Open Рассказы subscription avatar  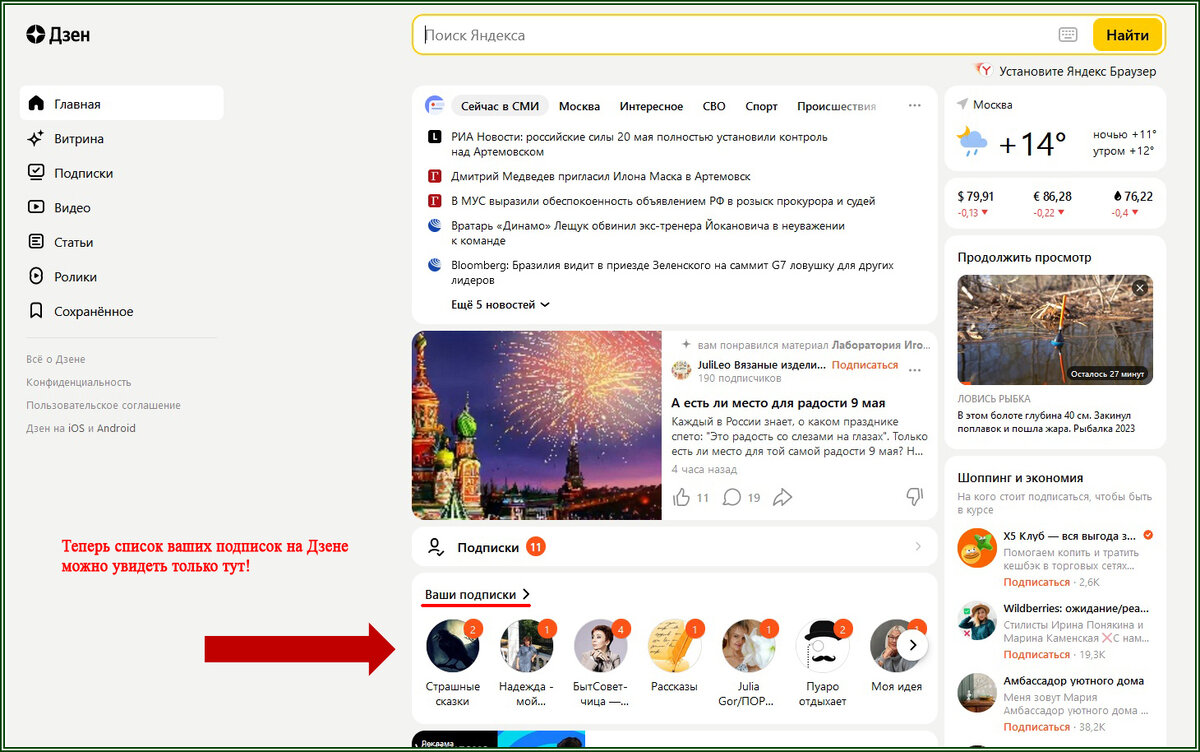click(x=674, y=645)
